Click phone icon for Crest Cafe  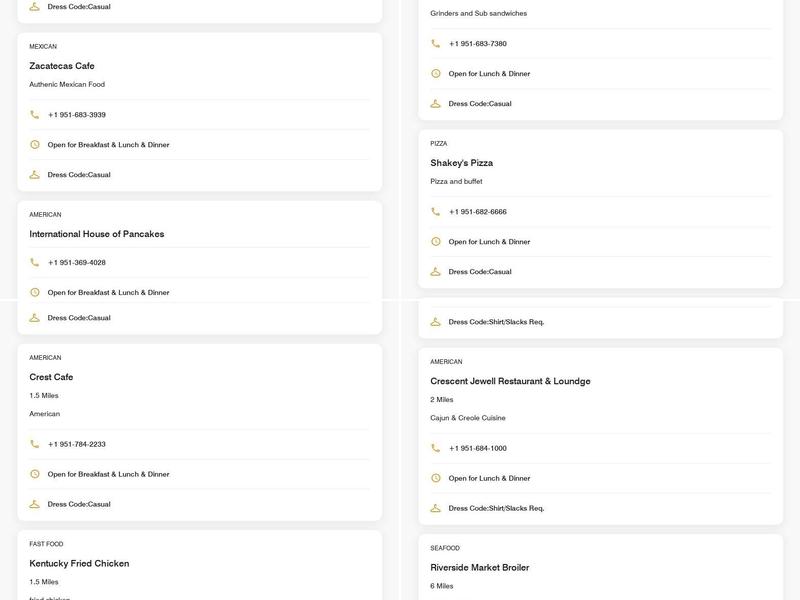(35, 444)
